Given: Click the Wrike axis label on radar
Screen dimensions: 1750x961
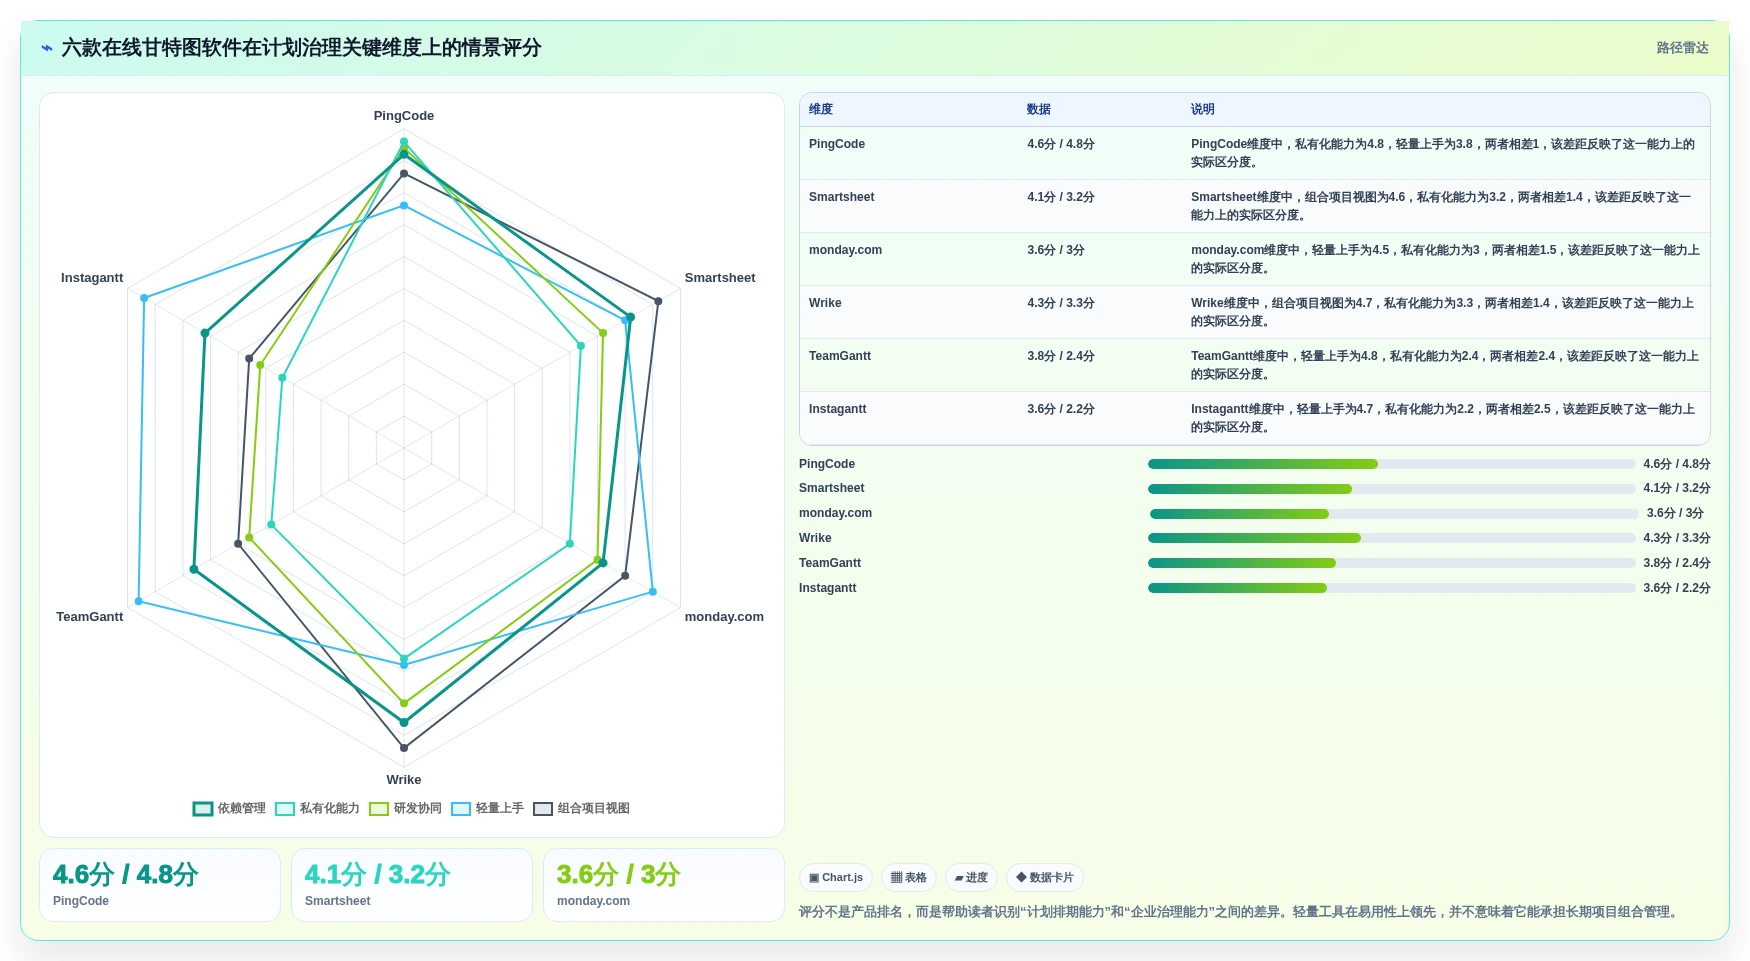Looking at the screenshot, I should pos(404,780).
